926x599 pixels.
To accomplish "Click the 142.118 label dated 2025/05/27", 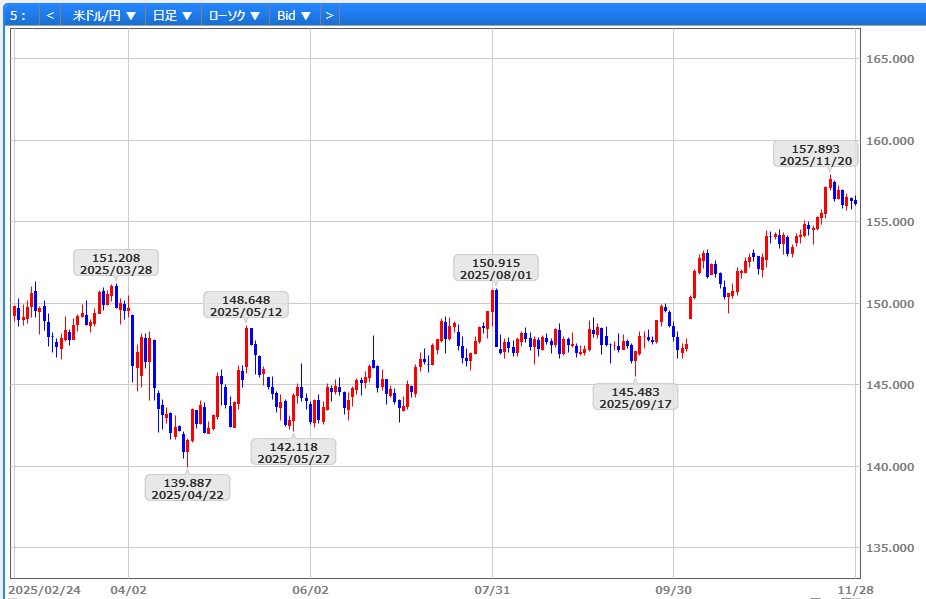I will point(293,452).
